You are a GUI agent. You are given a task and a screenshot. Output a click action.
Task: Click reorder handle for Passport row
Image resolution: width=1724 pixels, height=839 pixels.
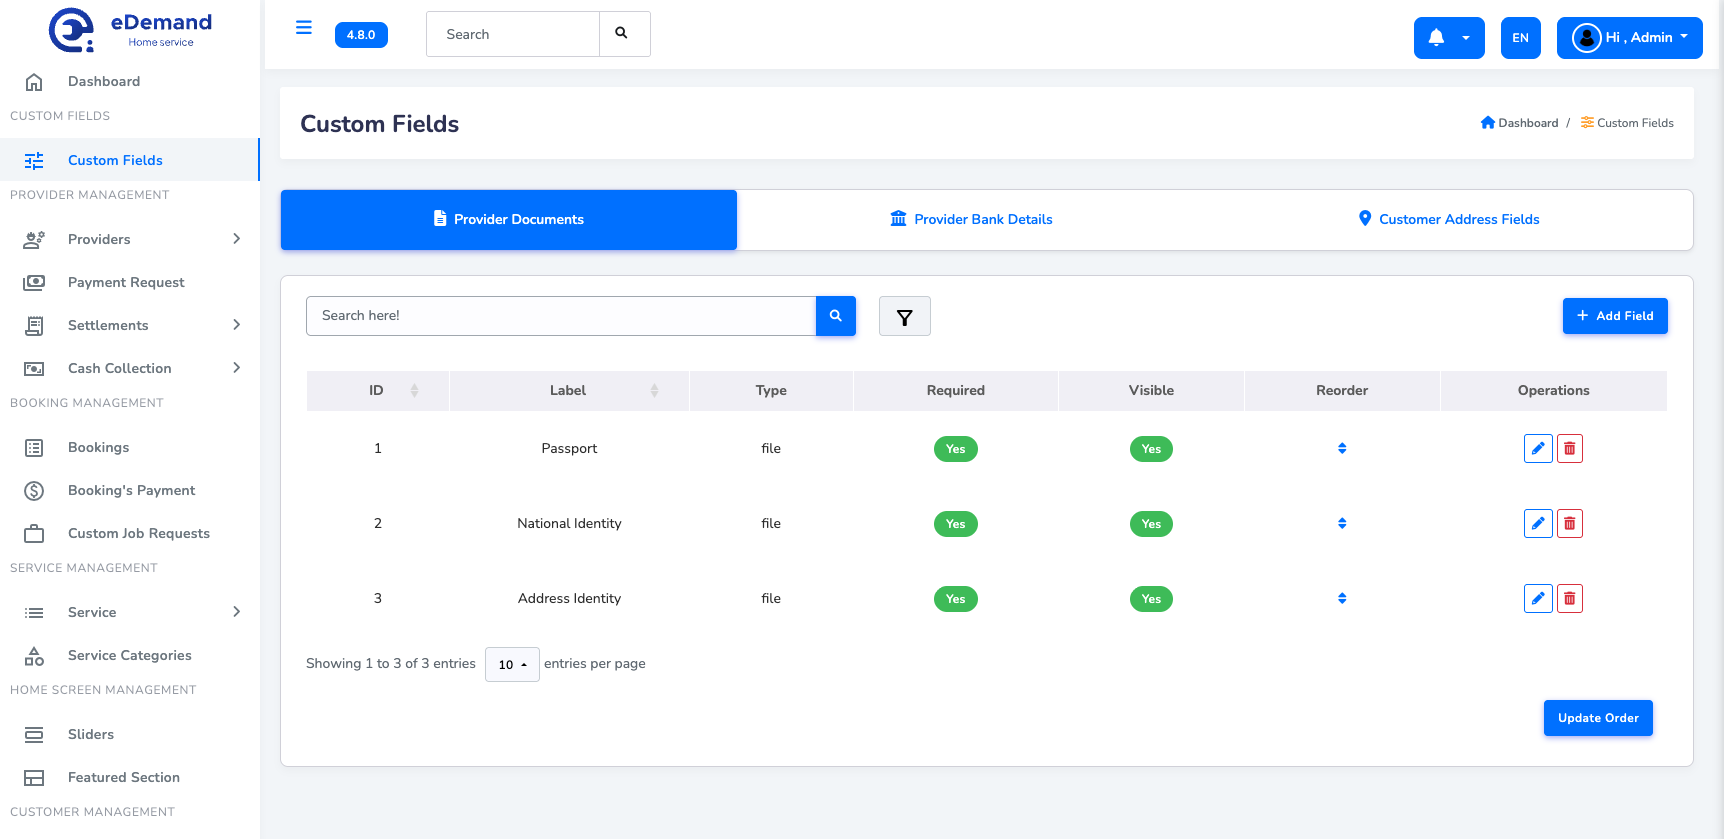tap(1342, 448)
